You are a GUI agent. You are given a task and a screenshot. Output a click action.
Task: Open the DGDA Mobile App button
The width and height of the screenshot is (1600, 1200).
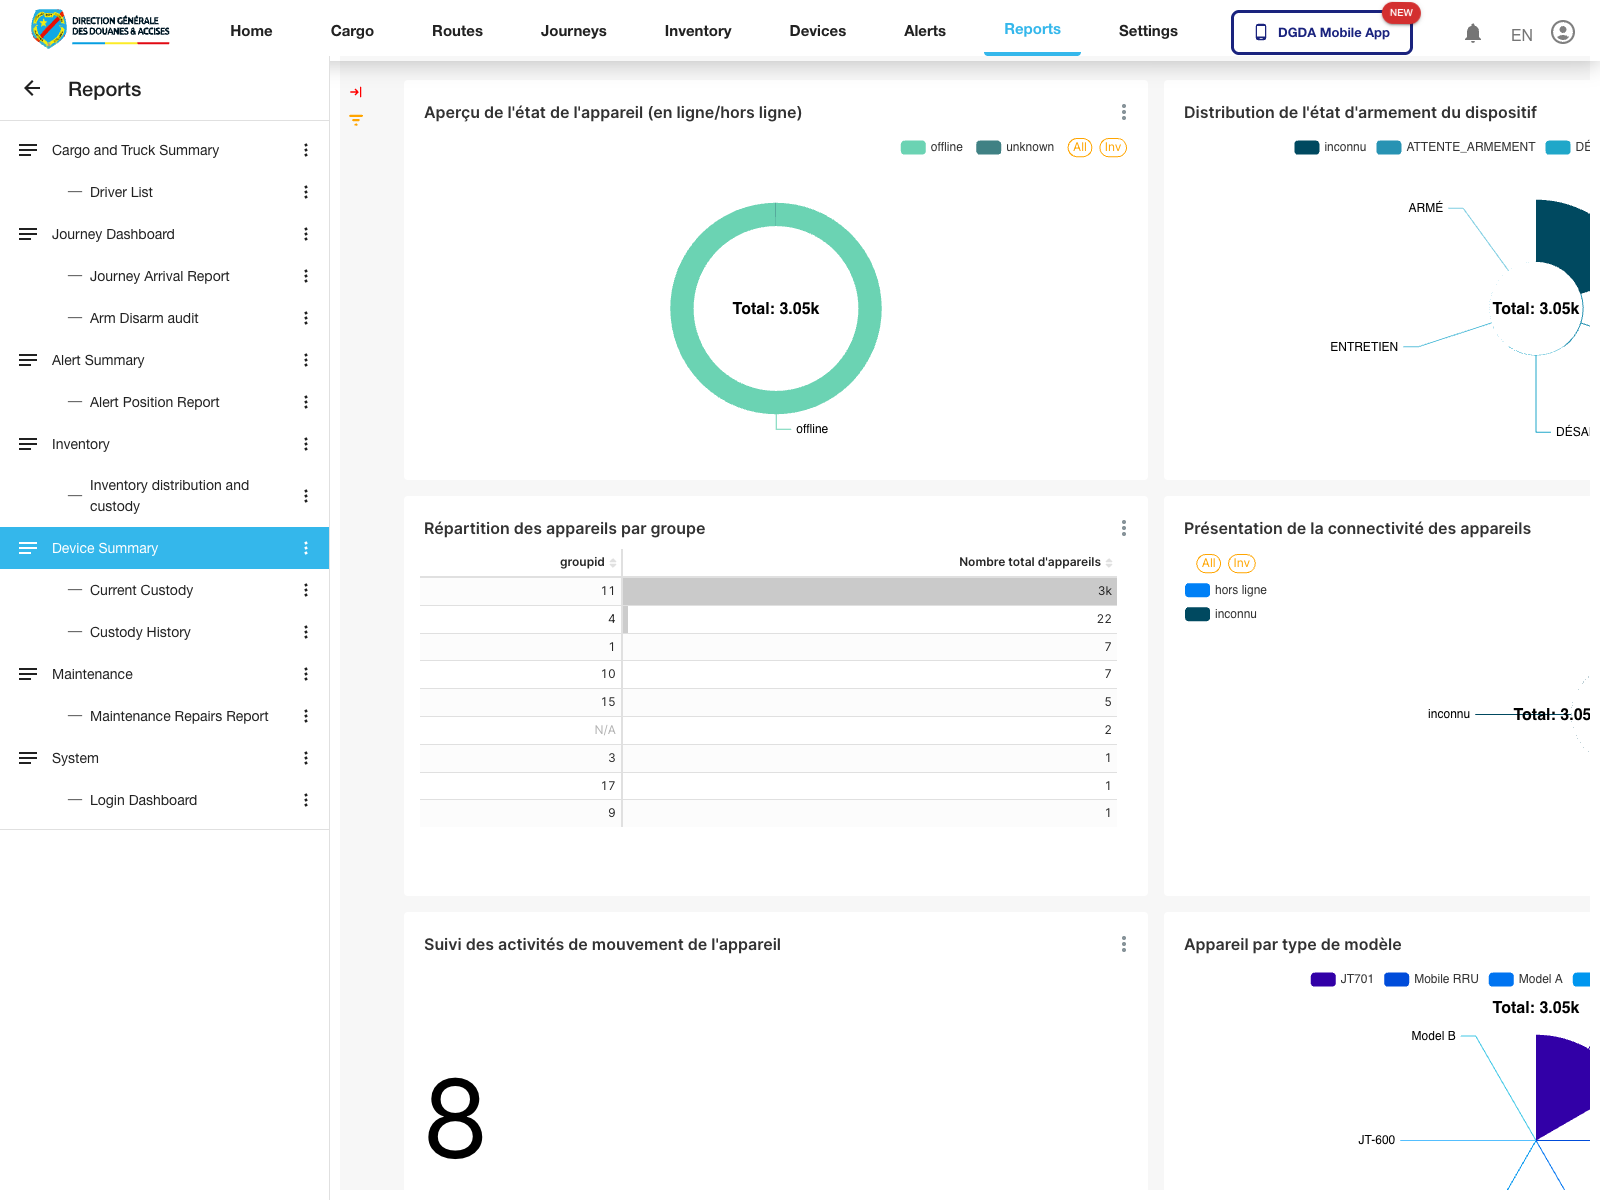click(x=1321, y=32)
